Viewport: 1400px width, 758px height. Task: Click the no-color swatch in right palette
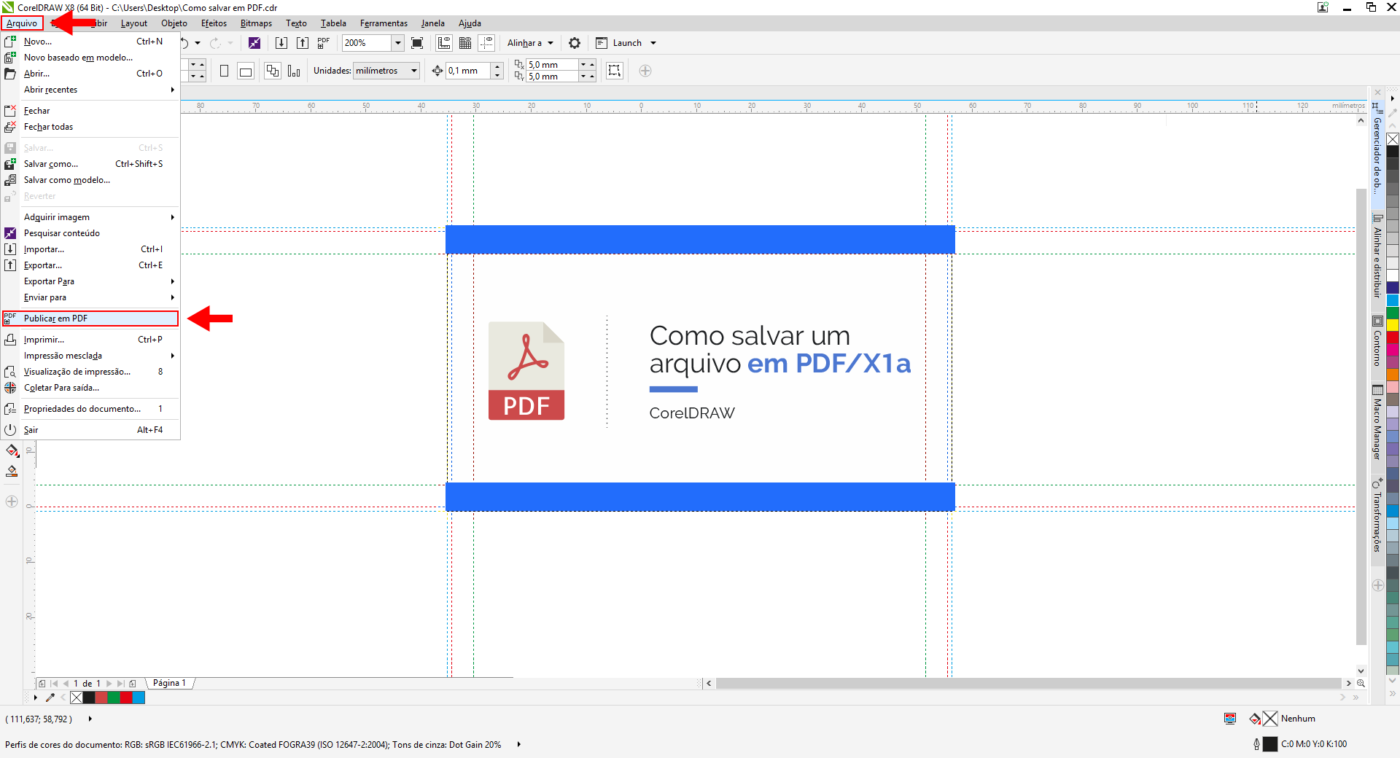pos(1392,139)
